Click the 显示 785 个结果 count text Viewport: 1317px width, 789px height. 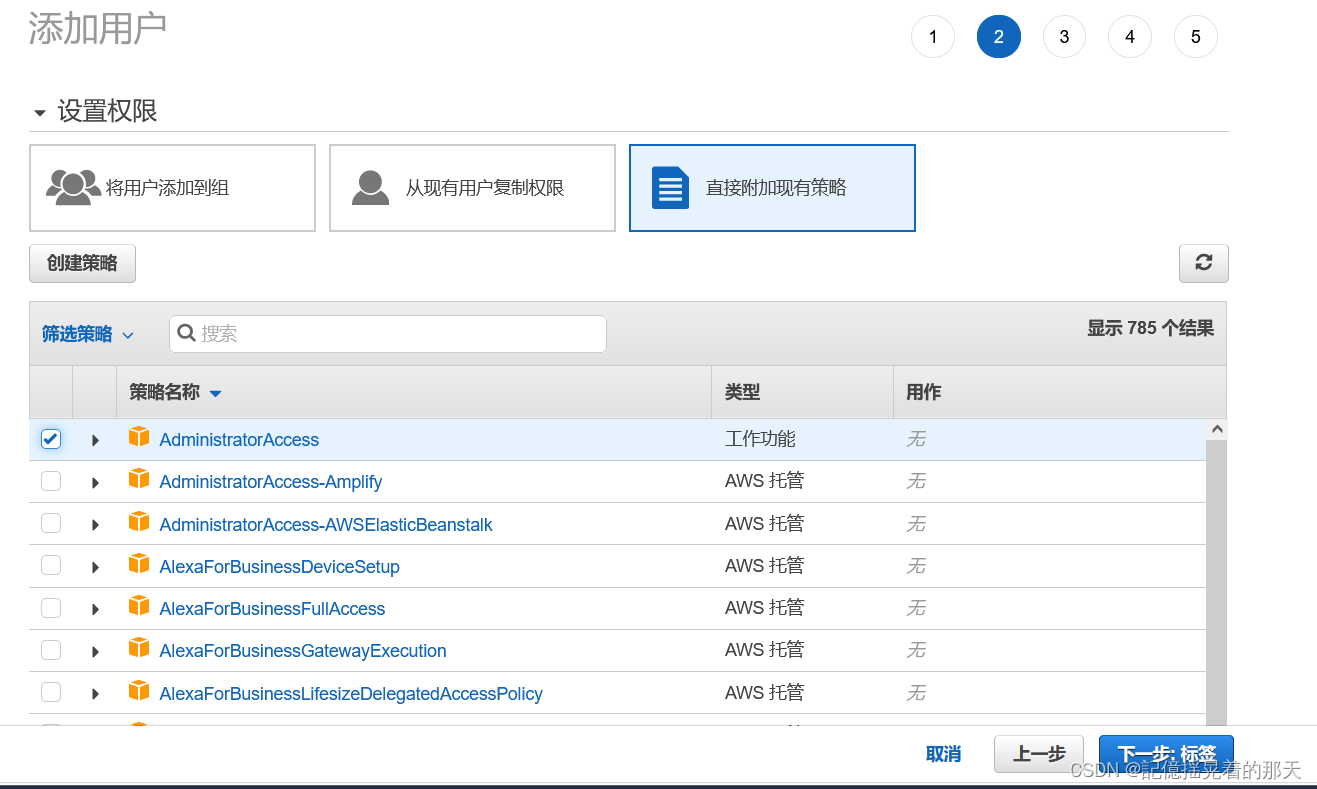(1151, 328)
